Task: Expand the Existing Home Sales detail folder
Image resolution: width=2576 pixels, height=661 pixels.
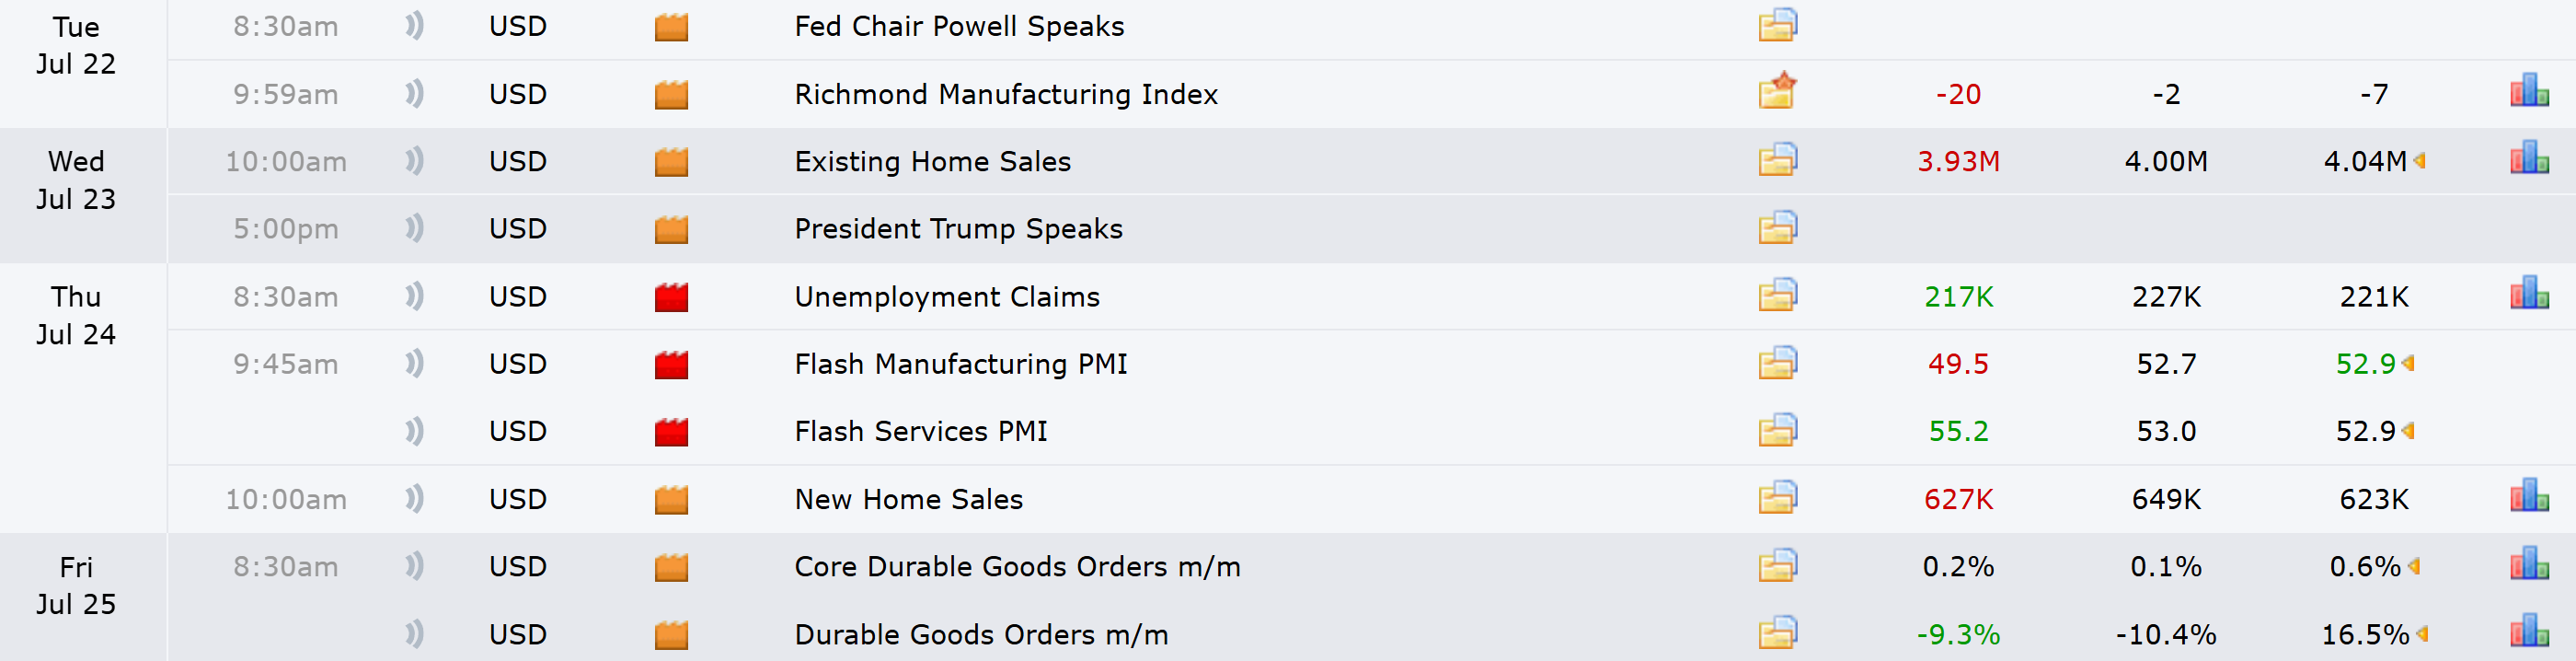Action: tap(1777, 160)
